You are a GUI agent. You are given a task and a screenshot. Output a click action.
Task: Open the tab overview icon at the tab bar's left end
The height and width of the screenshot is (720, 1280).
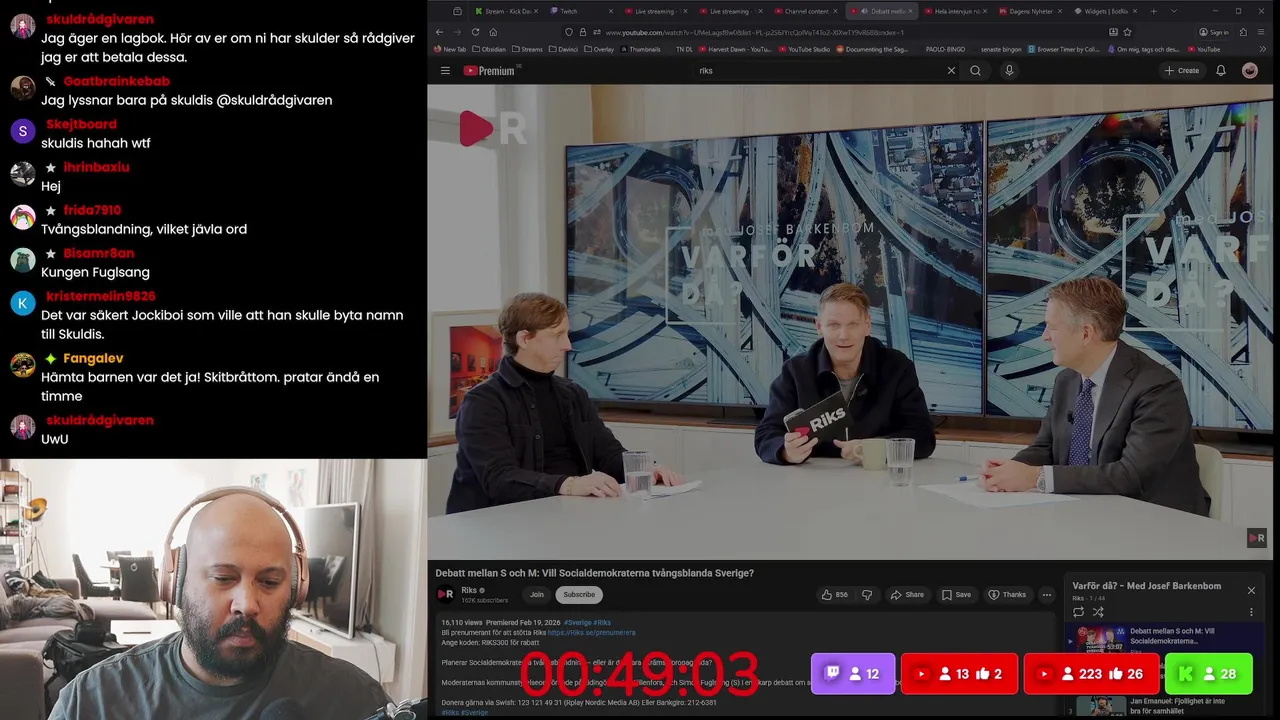point(457,11)
